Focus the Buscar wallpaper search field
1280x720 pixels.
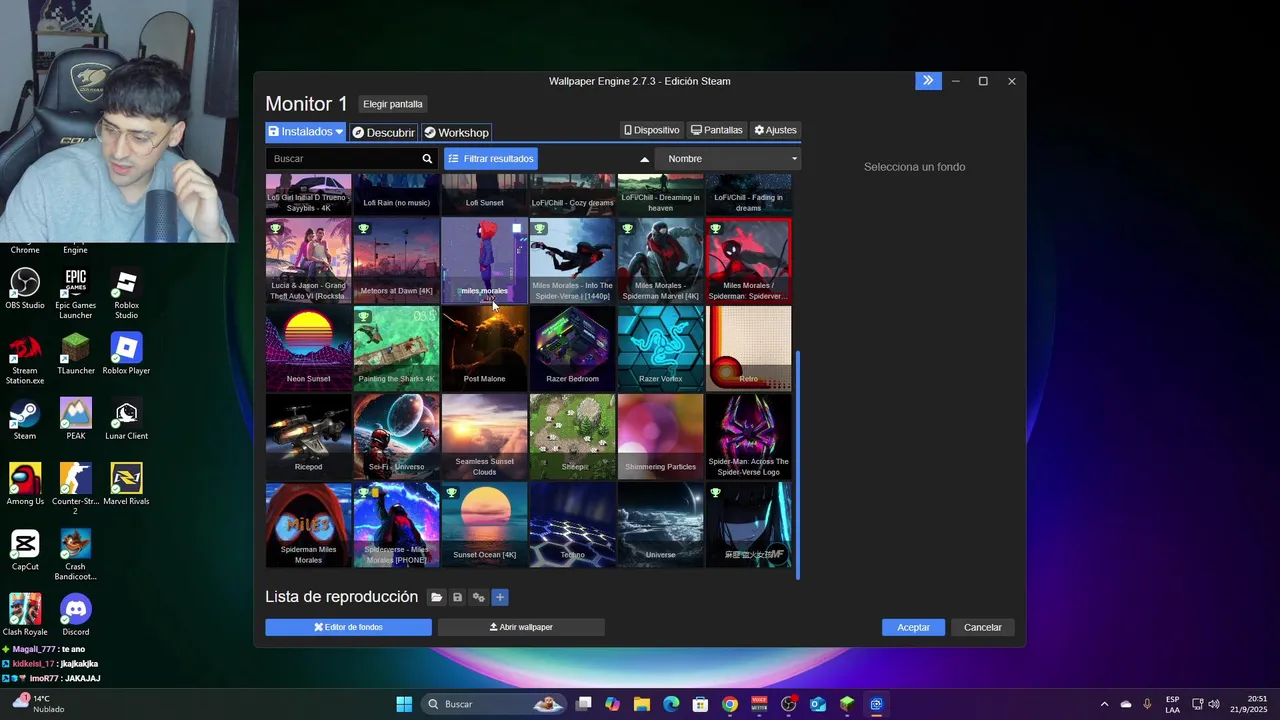pos(342,159)
